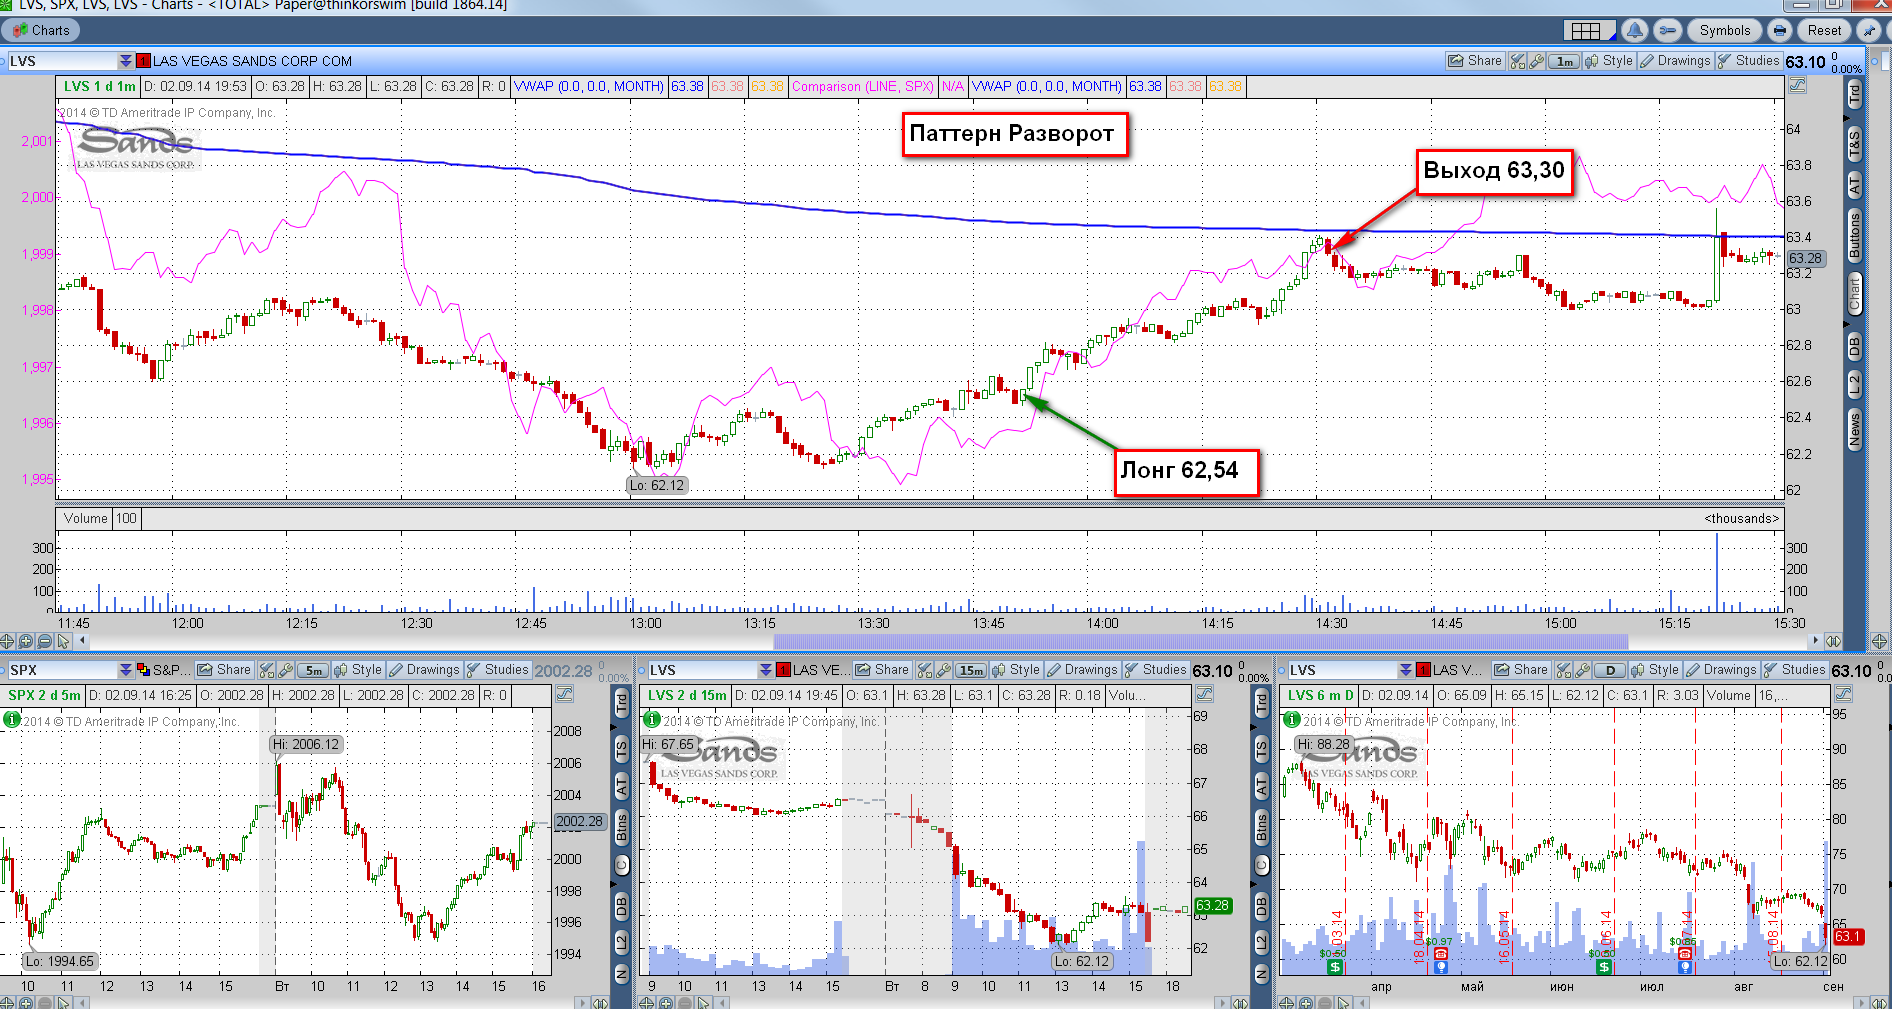This screenshot has width=1892, height=1009.
Task: Select the pointer cursor tool below main chart
Action: (x=64, y=641)
